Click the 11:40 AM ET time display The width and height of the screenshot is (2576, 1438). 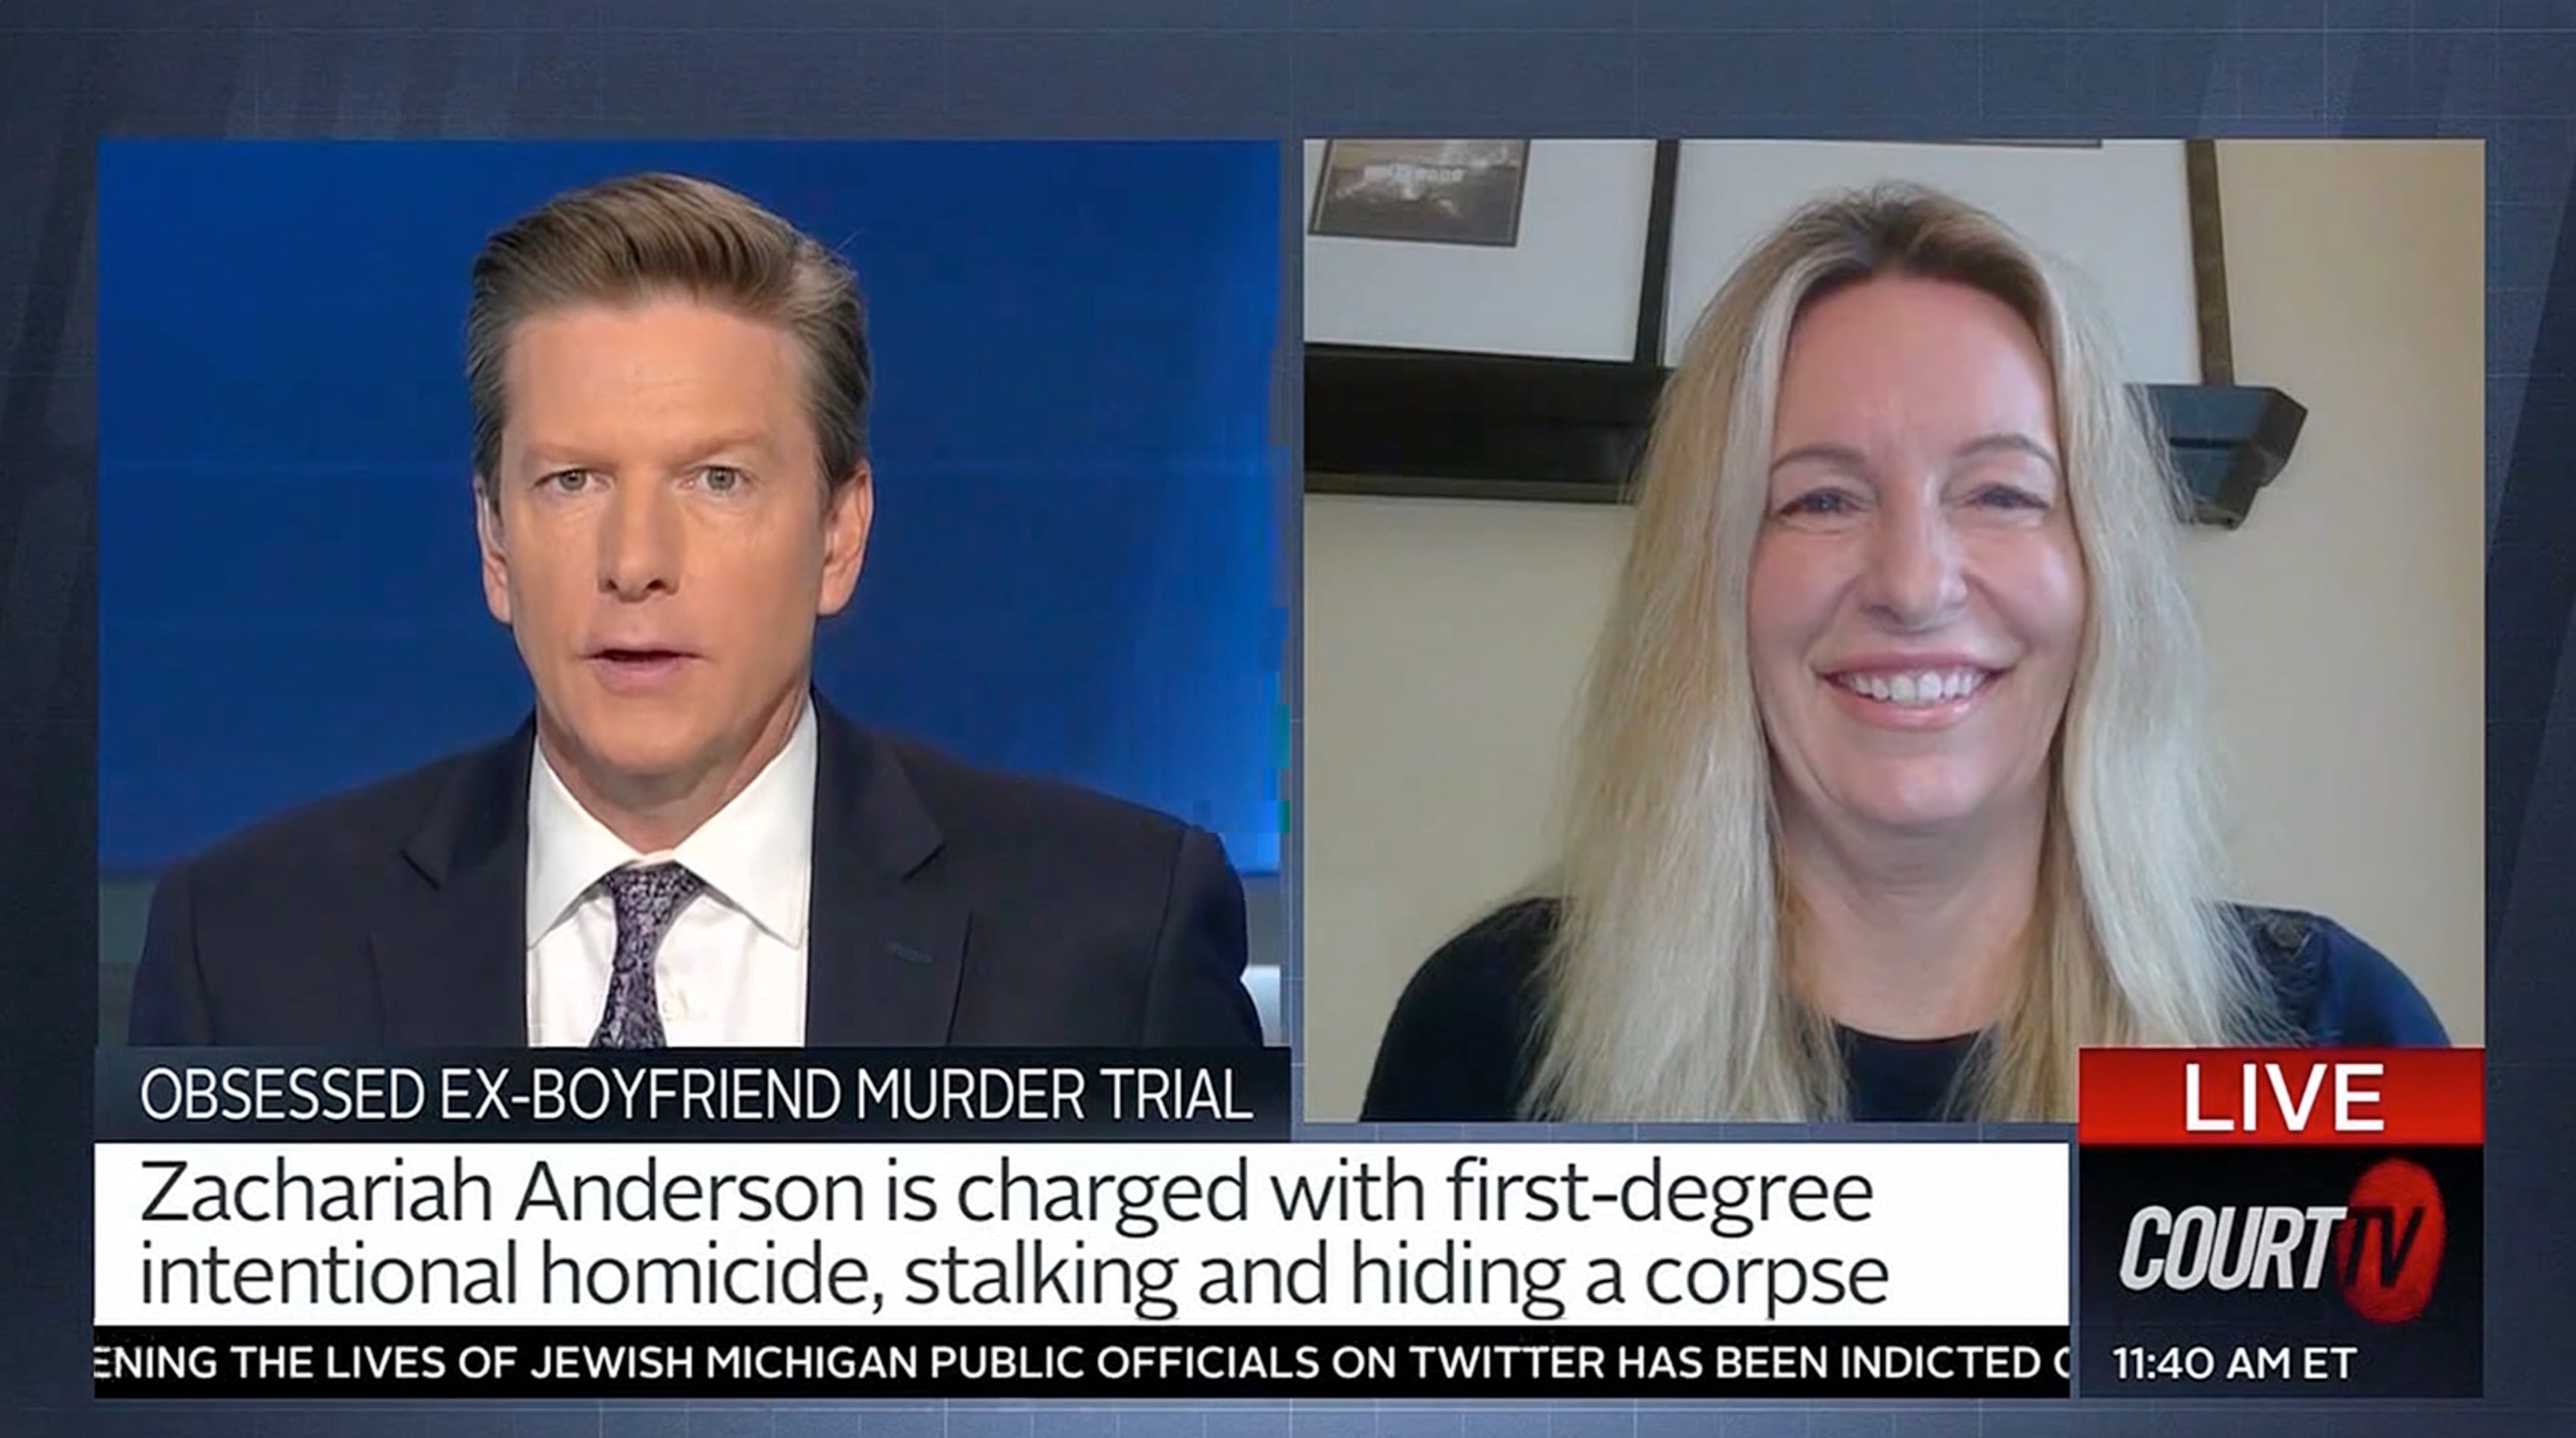tap(2235, 1363)
